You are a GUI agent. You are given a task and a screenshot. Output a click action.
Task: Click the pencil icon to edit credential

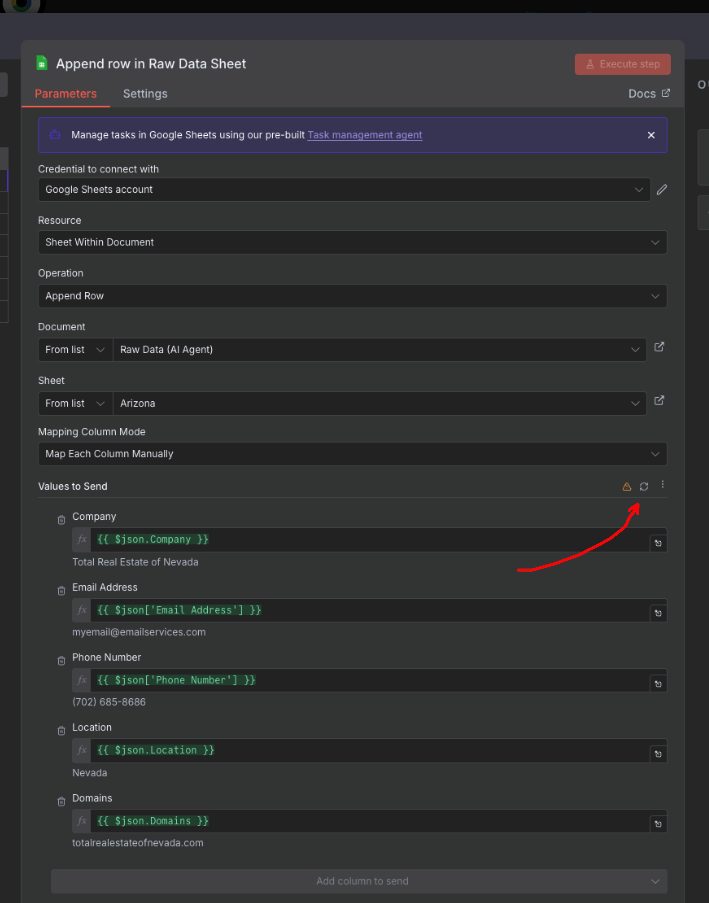click(661, 189)
